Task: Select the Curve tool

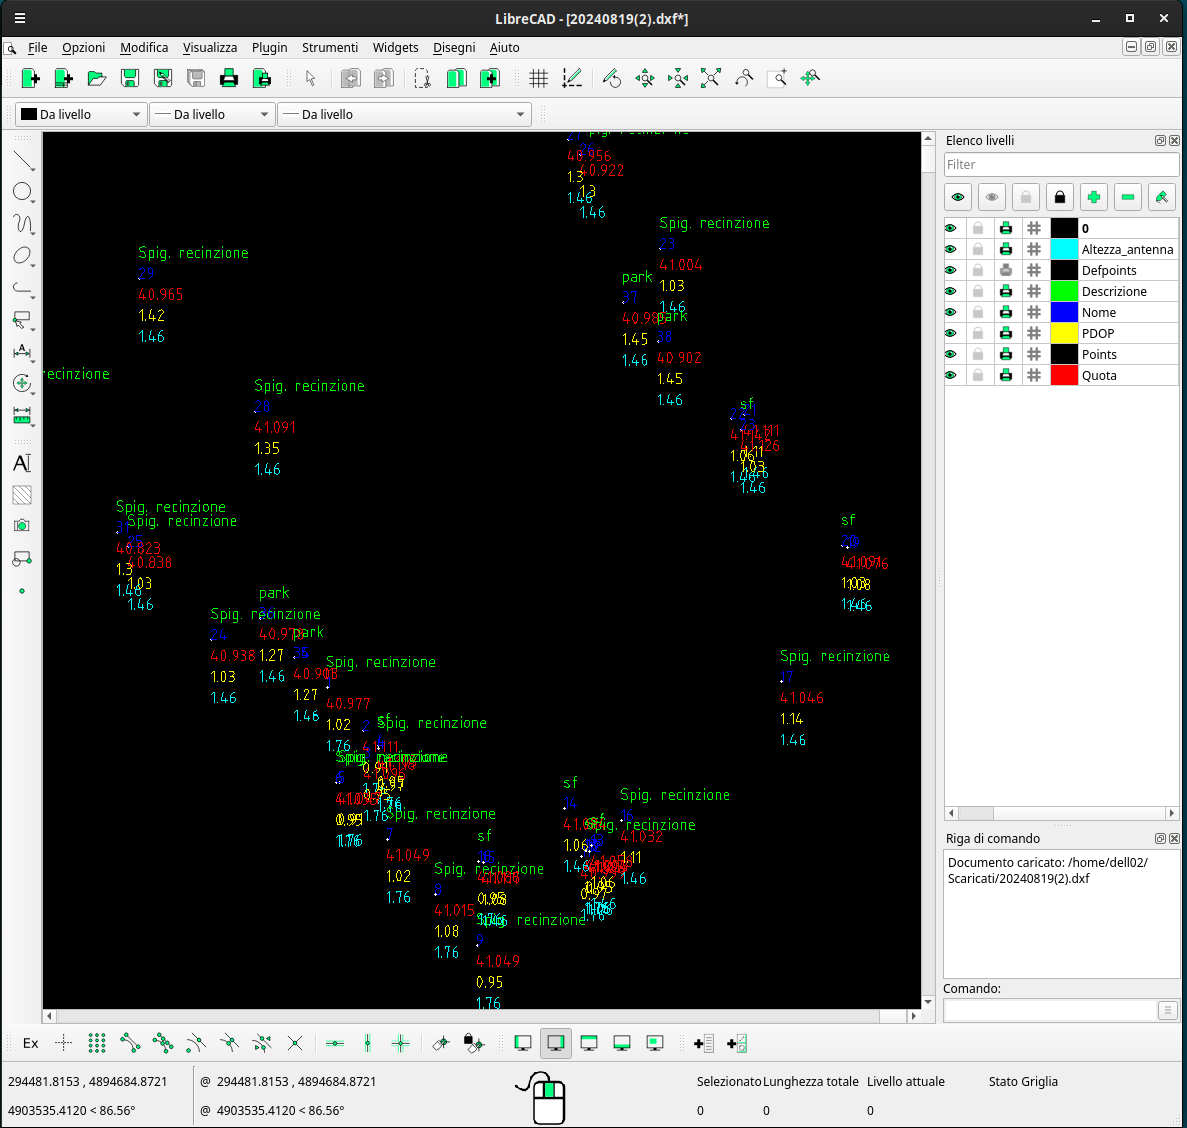Action: pyautogui.click(x=23, y=224)
